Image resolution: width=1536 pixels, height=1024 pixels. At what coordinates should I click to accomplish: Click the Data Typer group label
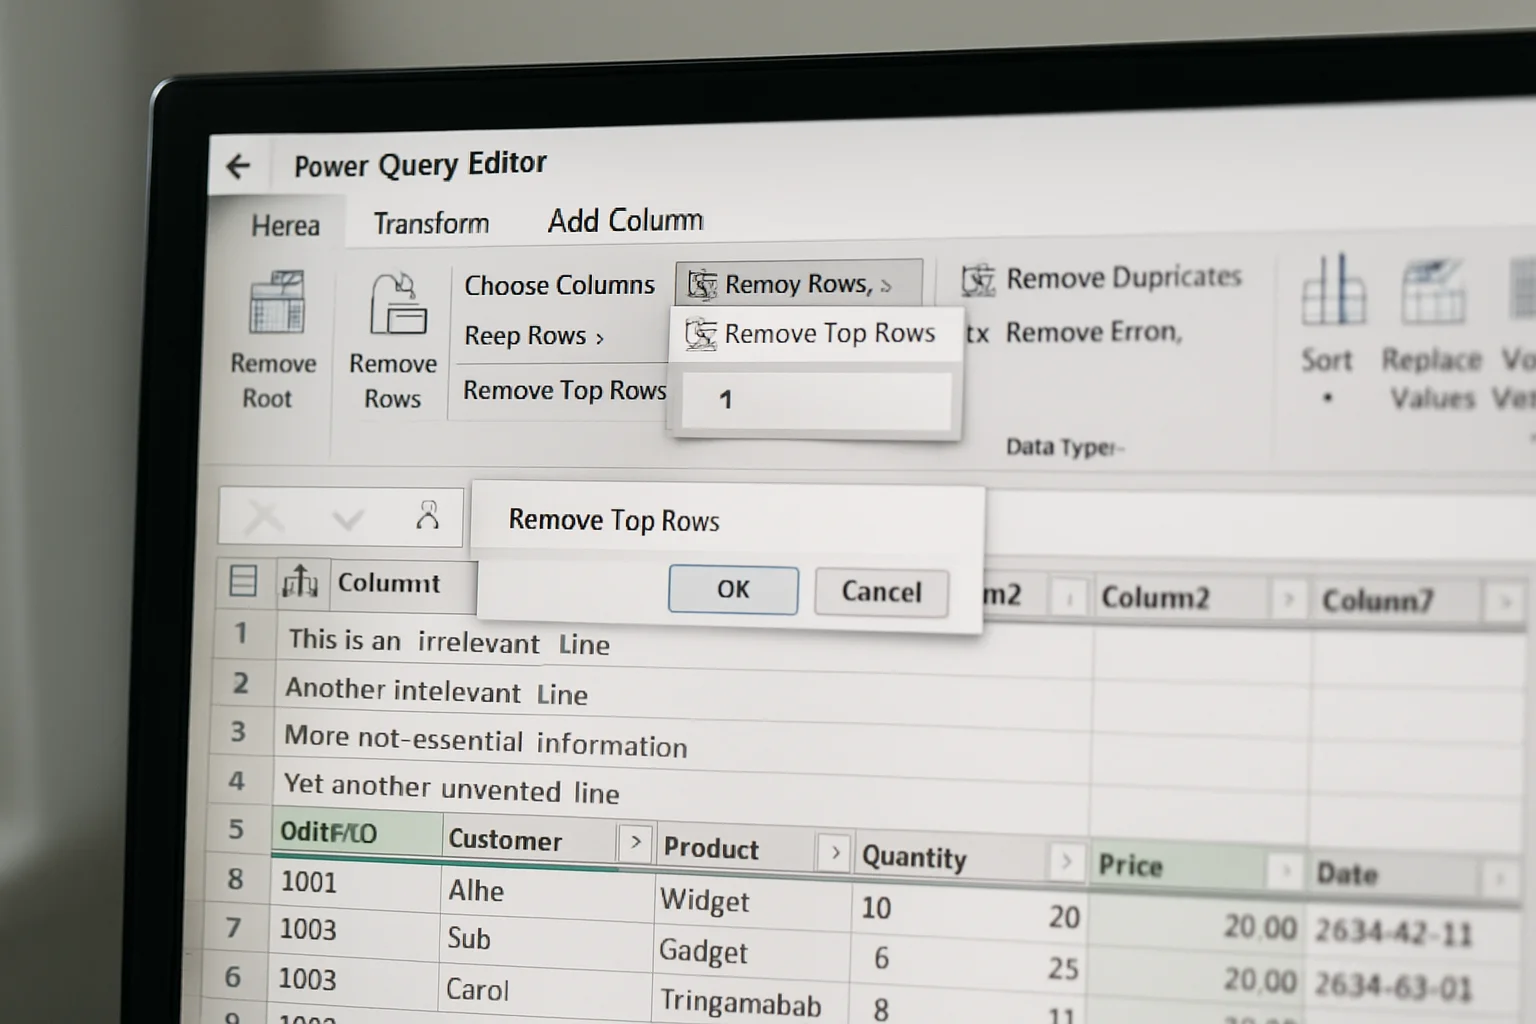[1064, 447]
